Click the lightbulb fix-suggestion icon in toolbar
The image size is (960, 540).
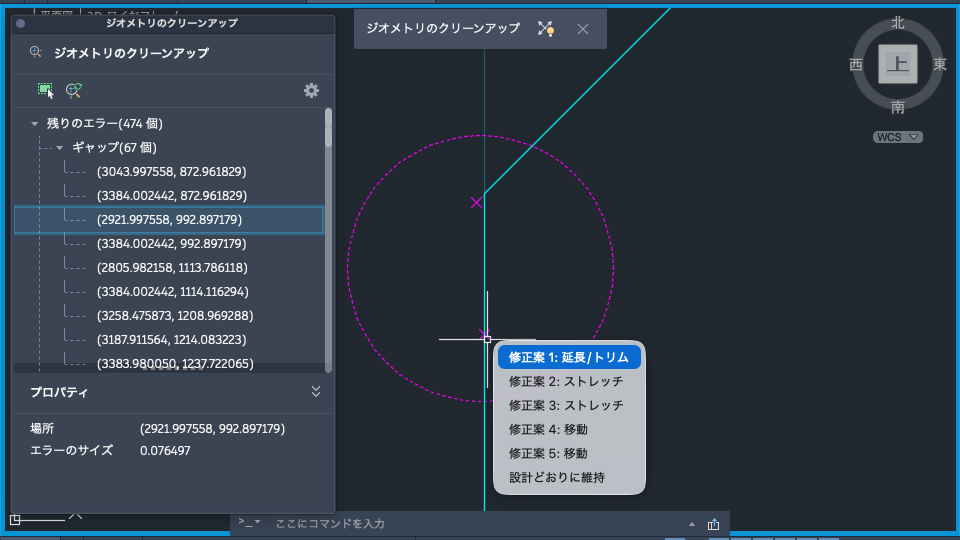(546, 29)
